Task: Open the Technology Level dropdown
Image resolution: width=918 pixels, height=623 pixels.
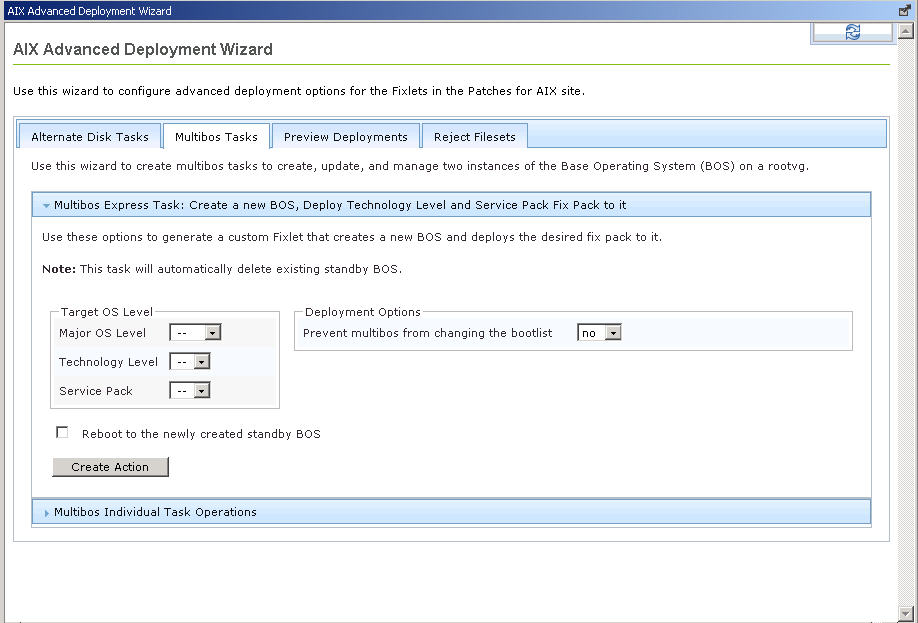Action: [190, 362]
